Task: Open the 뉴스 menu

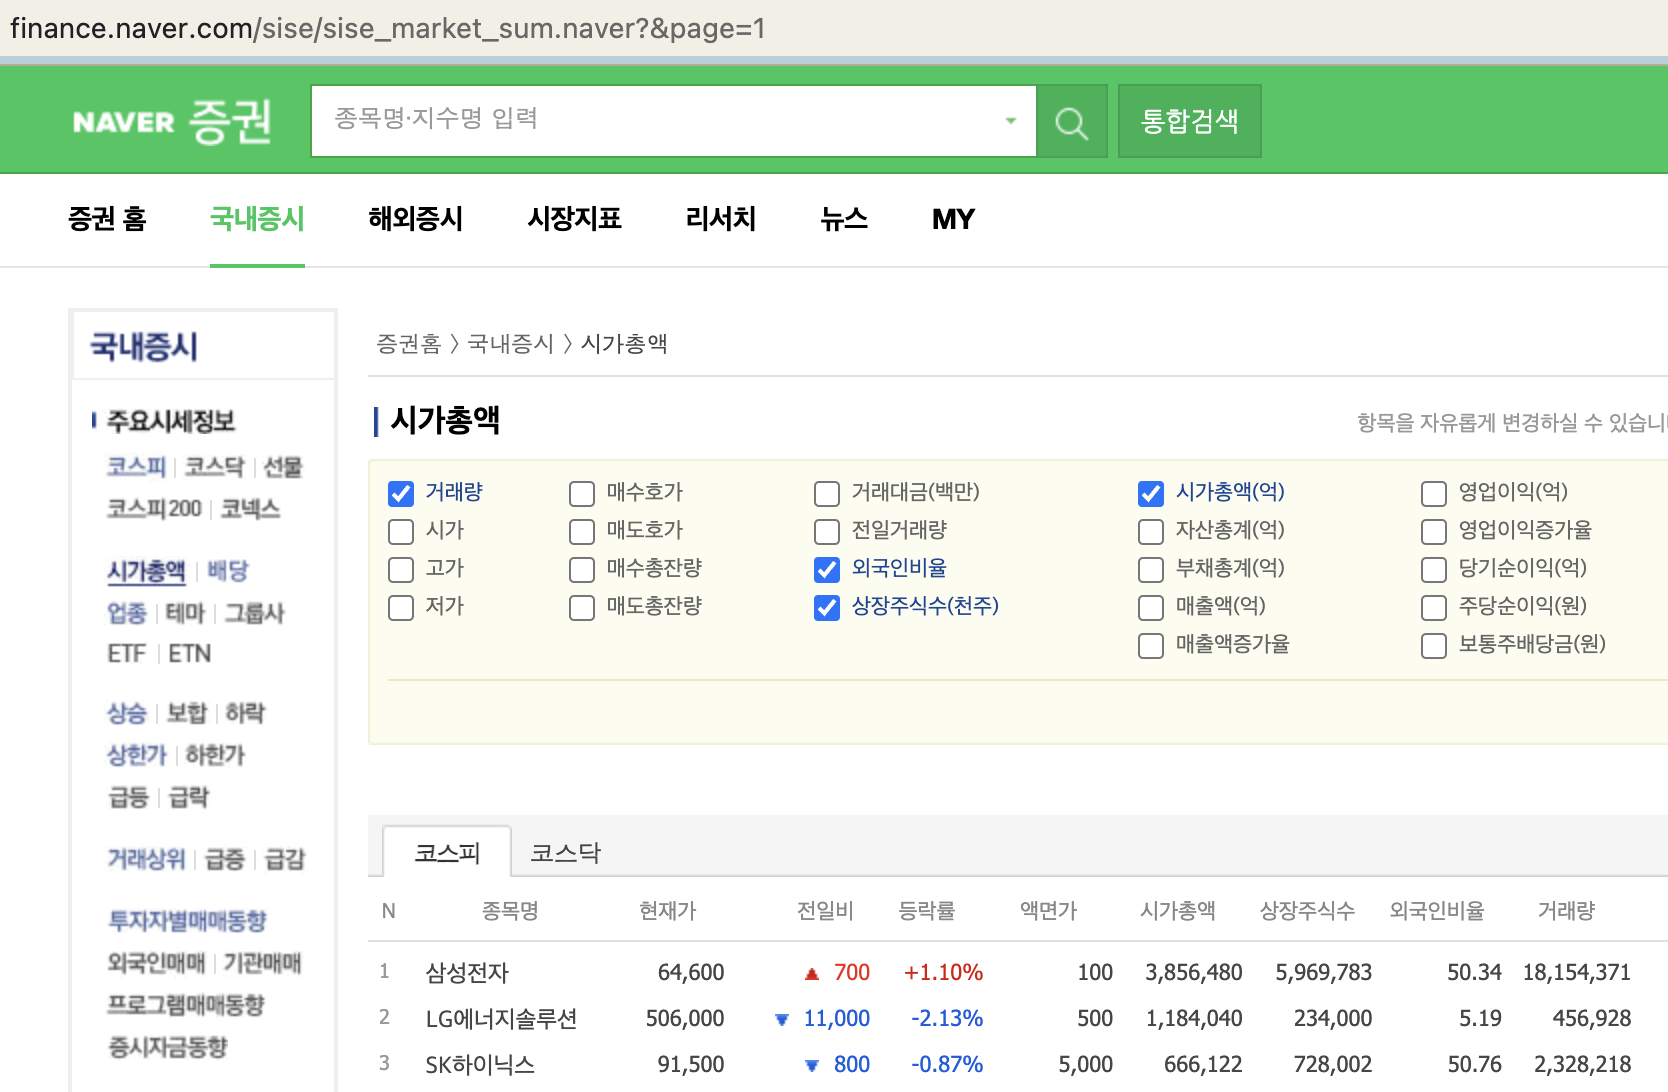Action: [x=844, y=219]
